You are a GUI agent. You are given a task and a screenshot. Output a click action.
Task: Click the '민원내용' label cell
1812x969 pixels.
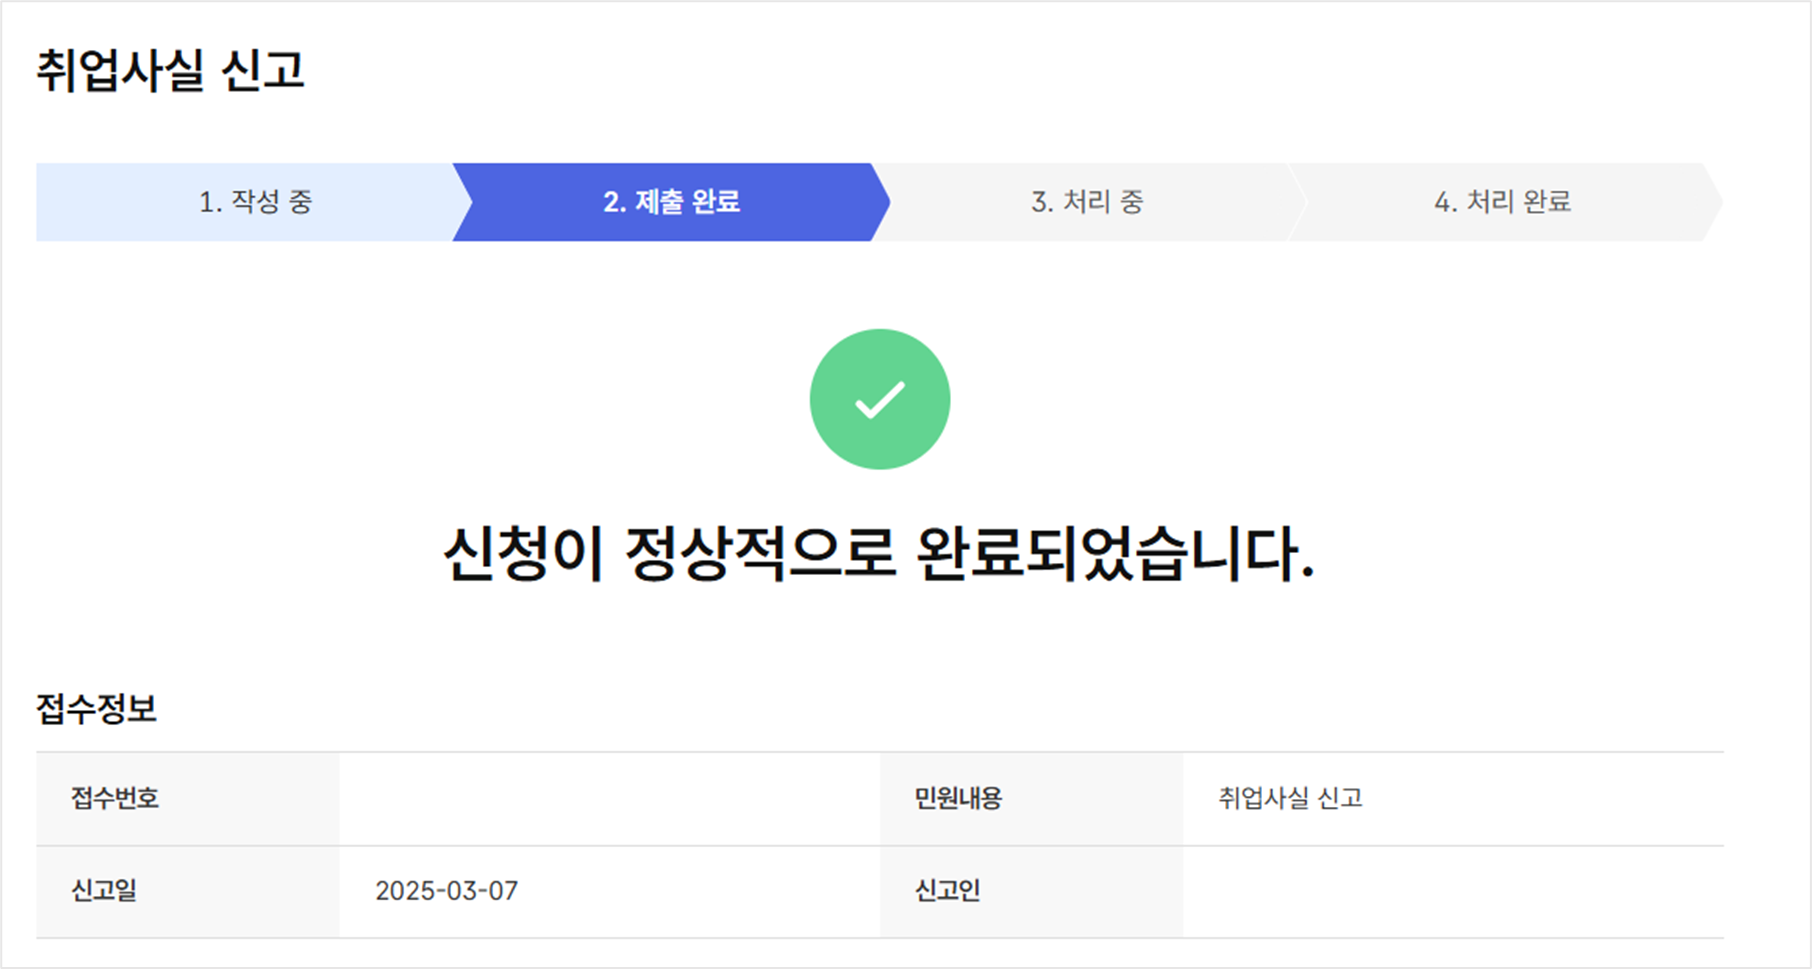[1031, 799]
